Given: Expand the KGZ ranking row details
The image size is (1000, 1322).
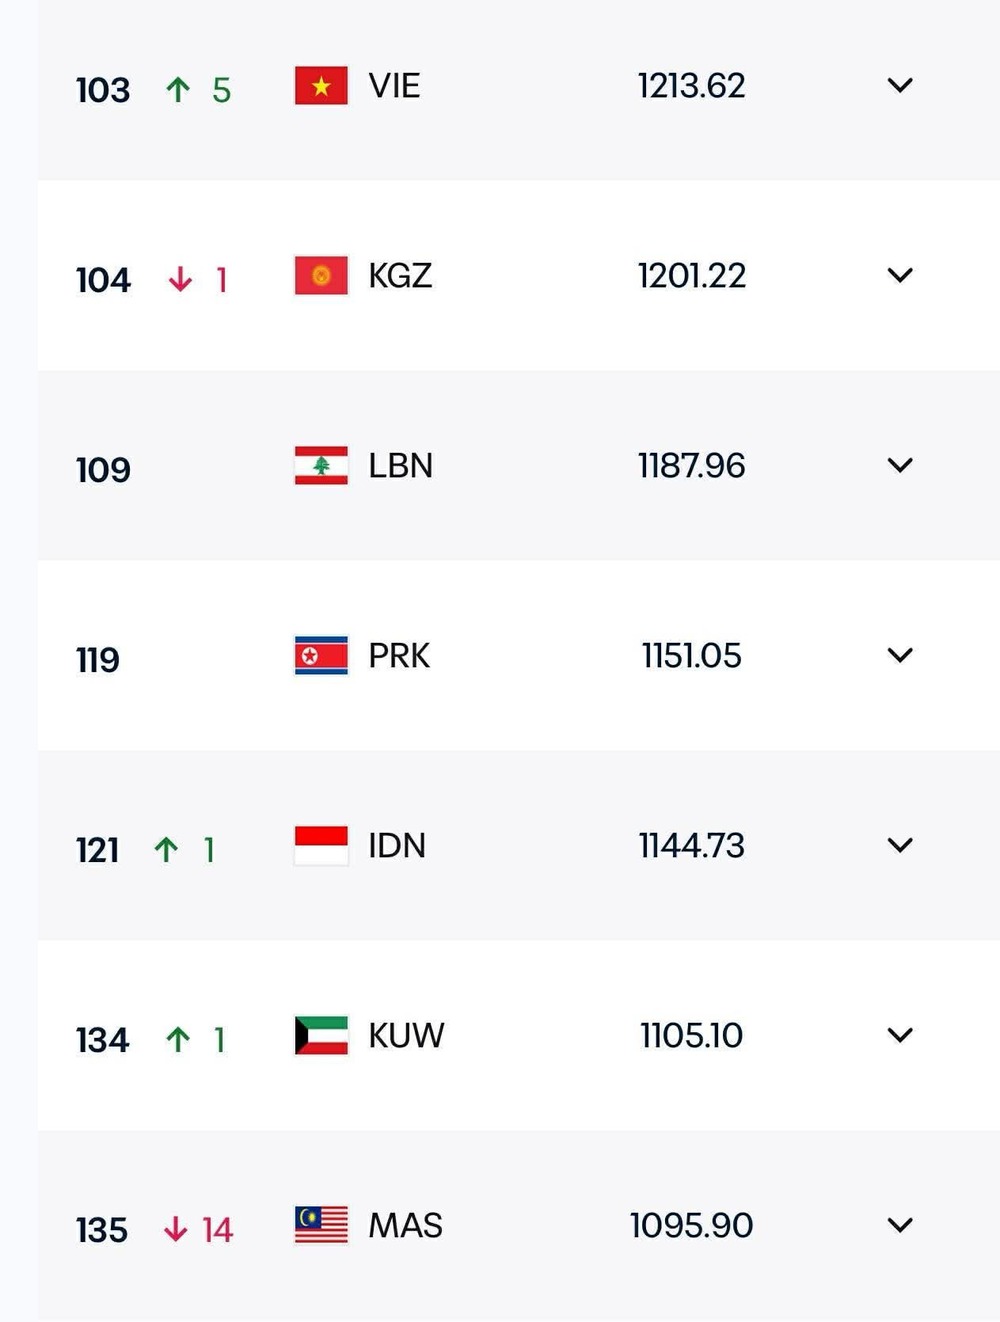Looking at the screenshot, I should pyautogui.click(x=900, y=275).
